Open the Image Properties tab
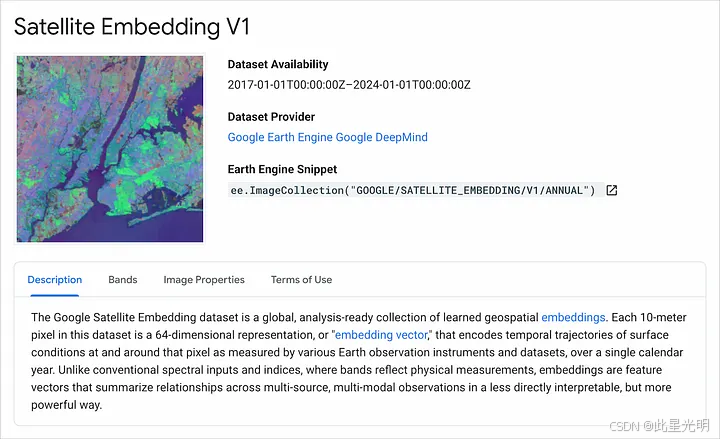 [x=204, y=280]
